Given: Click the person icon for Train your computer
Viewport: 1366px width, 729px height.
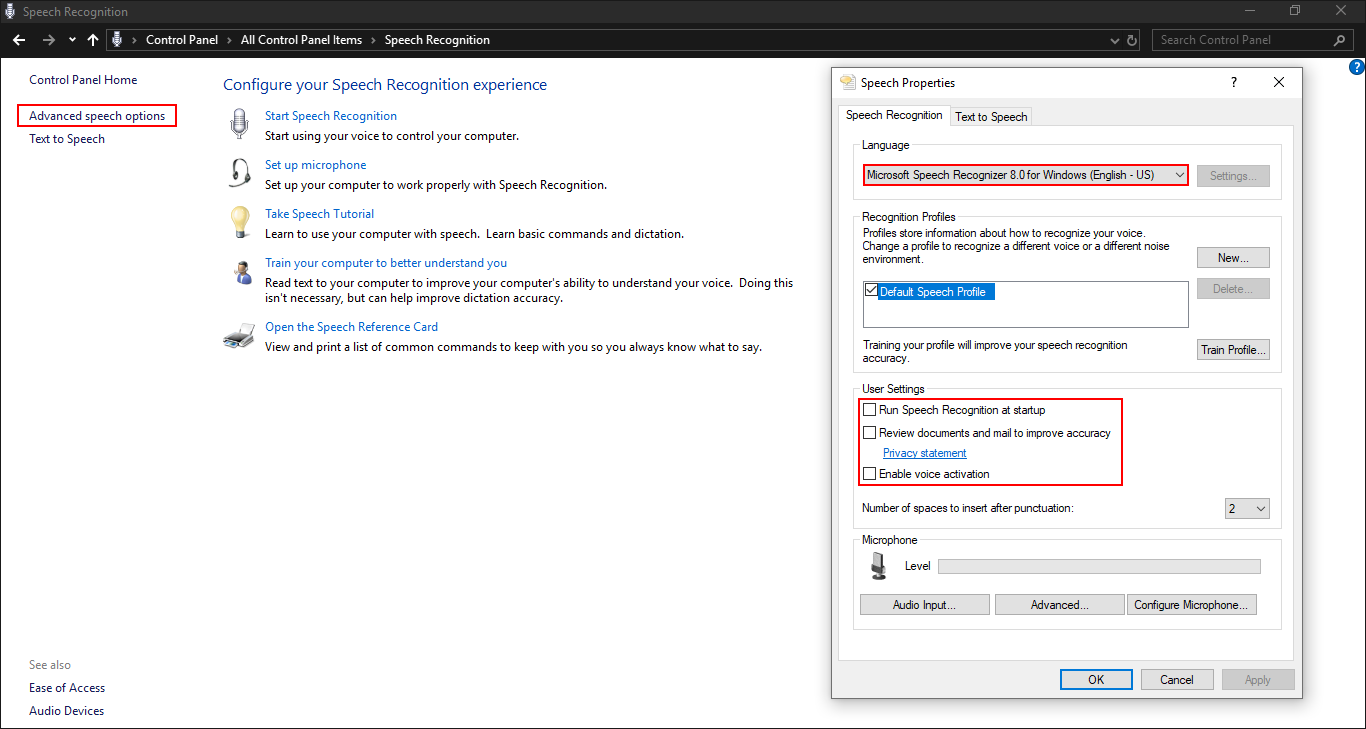Looking at the screenshot, I should tap(241, 273).
